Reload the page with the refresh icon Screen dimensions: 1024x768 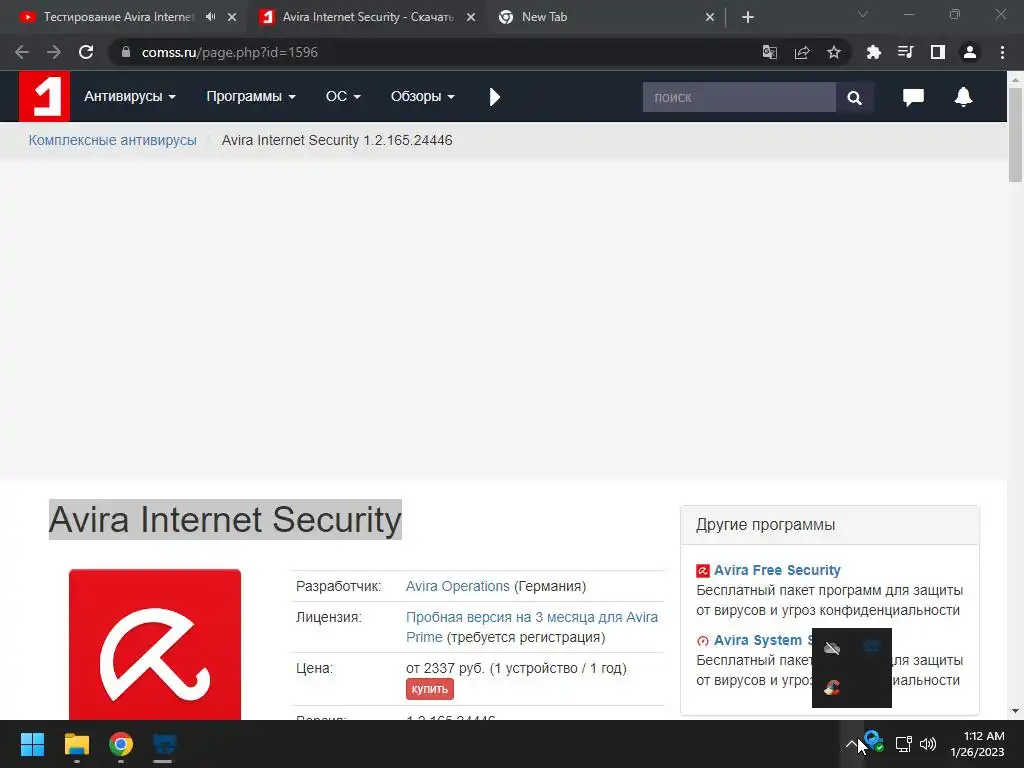(86, 52)
